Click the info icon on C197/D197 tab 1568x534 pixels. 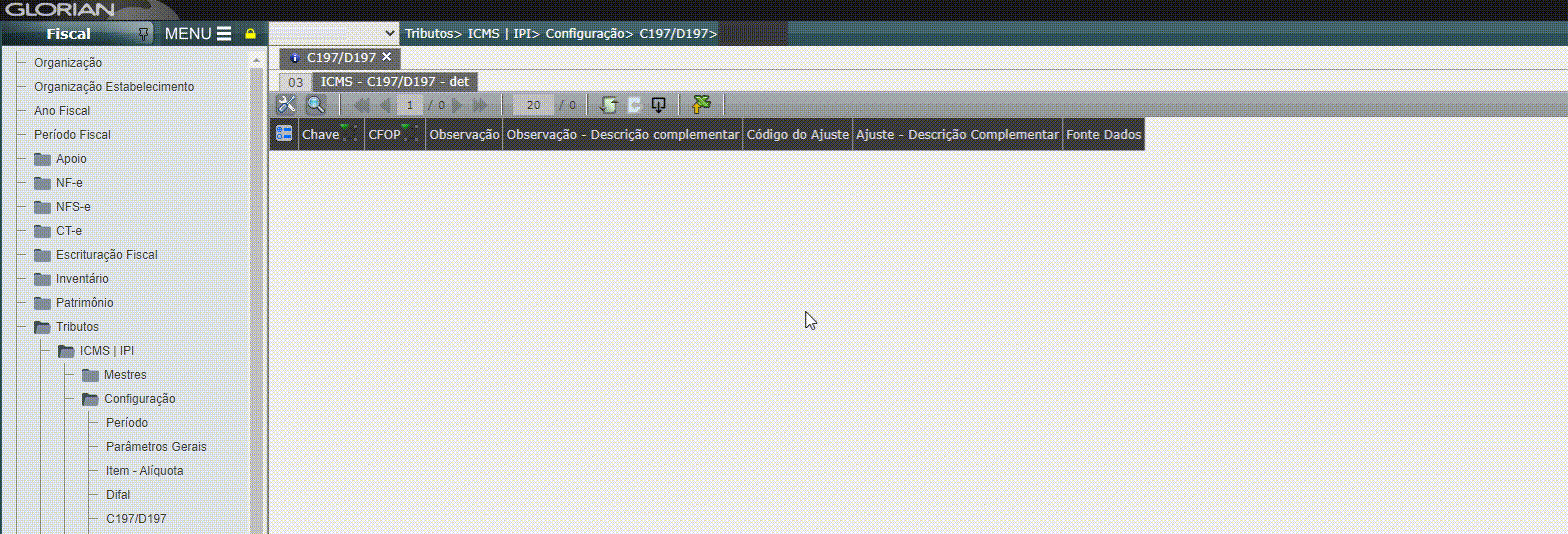[294, 58]
